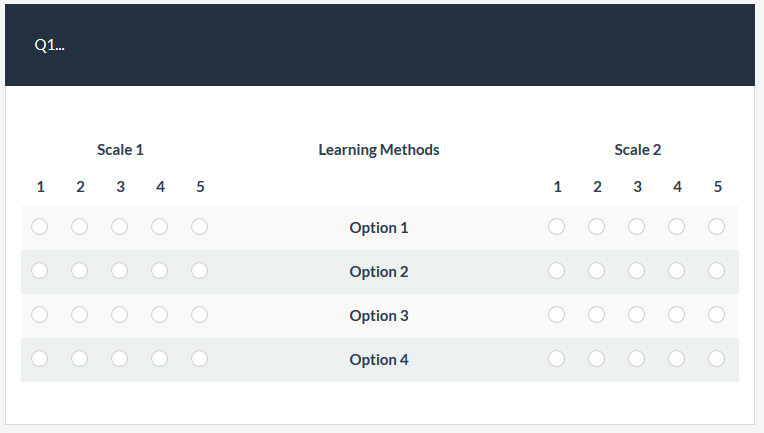Select Scale 1 rating 4 for Option 2
The height and width of the screenshot is (433, 764).
coord(159,271)
